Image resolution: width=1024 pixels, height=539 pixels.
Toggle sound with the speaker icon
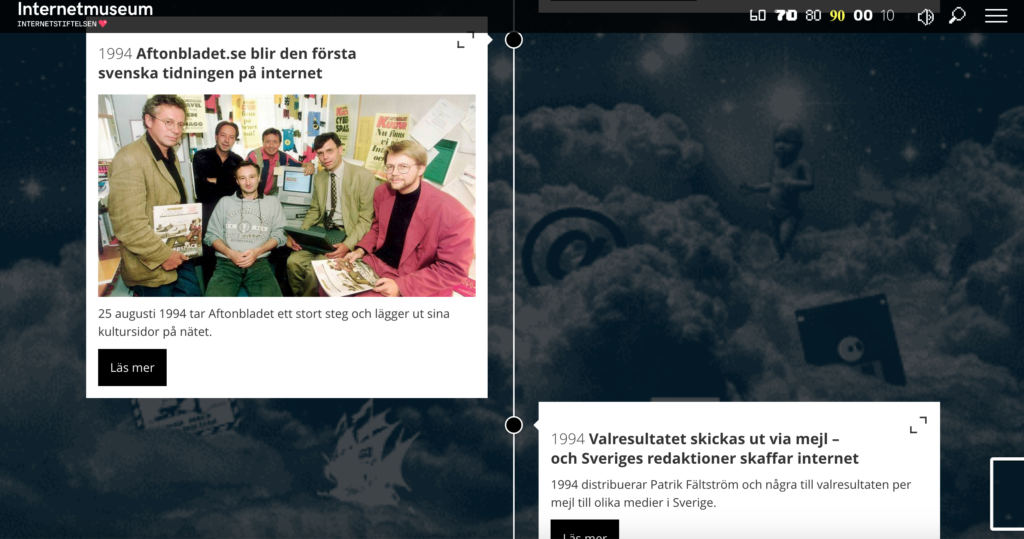[x=925, y=16]
